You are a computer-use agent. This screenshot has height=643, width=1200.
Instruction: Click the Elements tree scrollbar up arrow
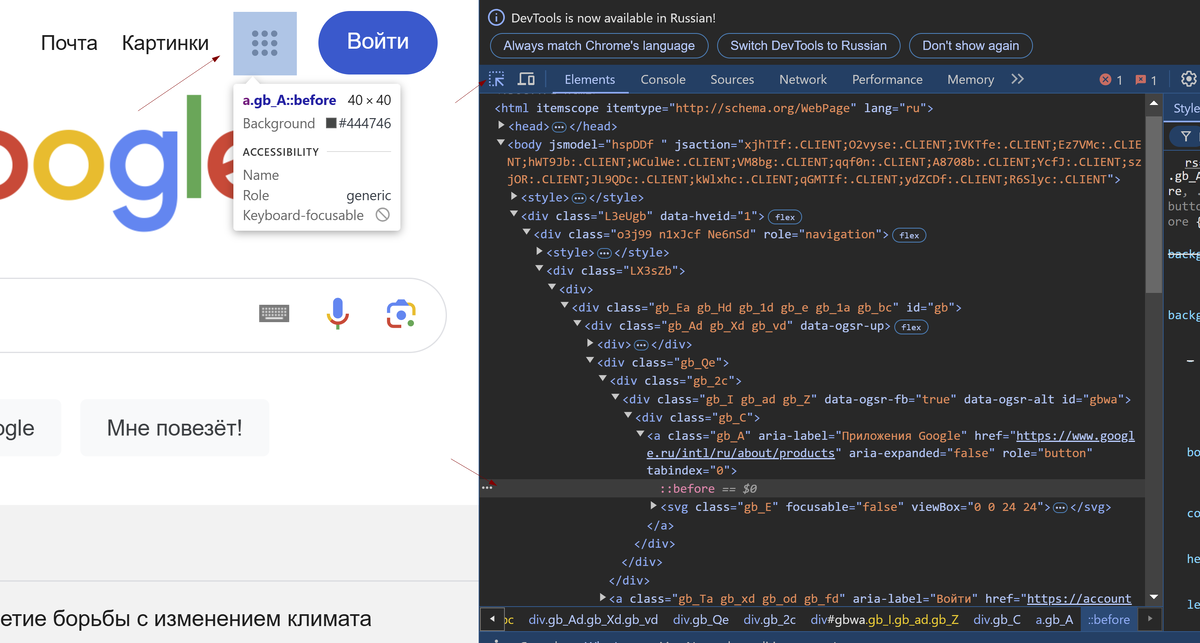click(x=1153, y=104)
